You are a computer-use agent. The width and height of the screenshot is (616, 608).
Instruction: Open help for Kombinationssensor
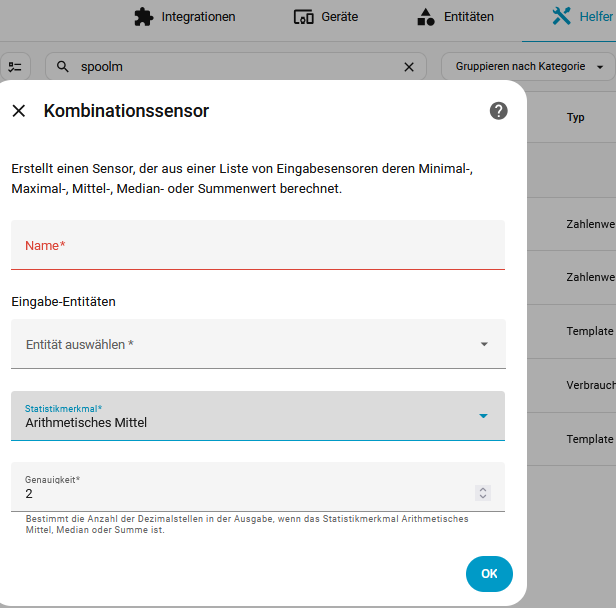[498, 111]
